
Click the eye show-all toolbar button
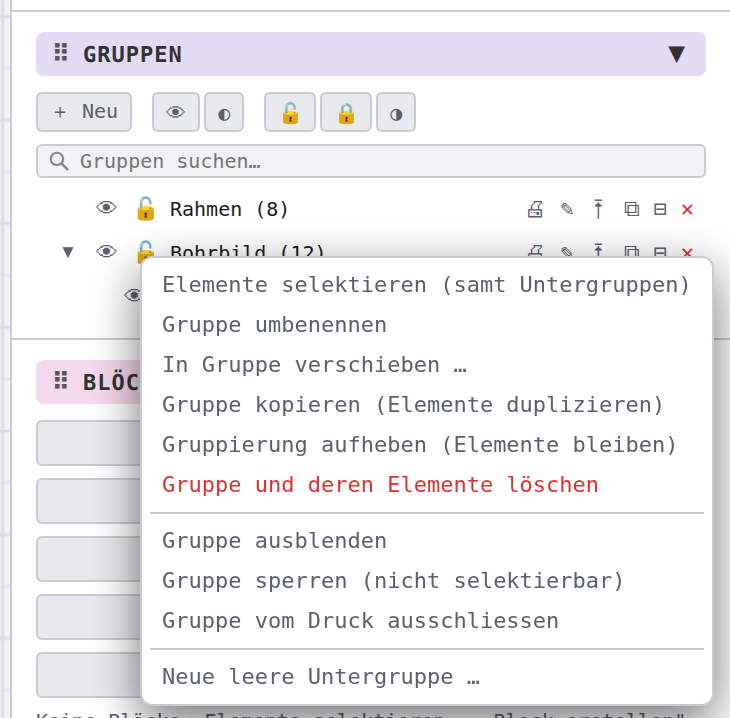point(176,112)
